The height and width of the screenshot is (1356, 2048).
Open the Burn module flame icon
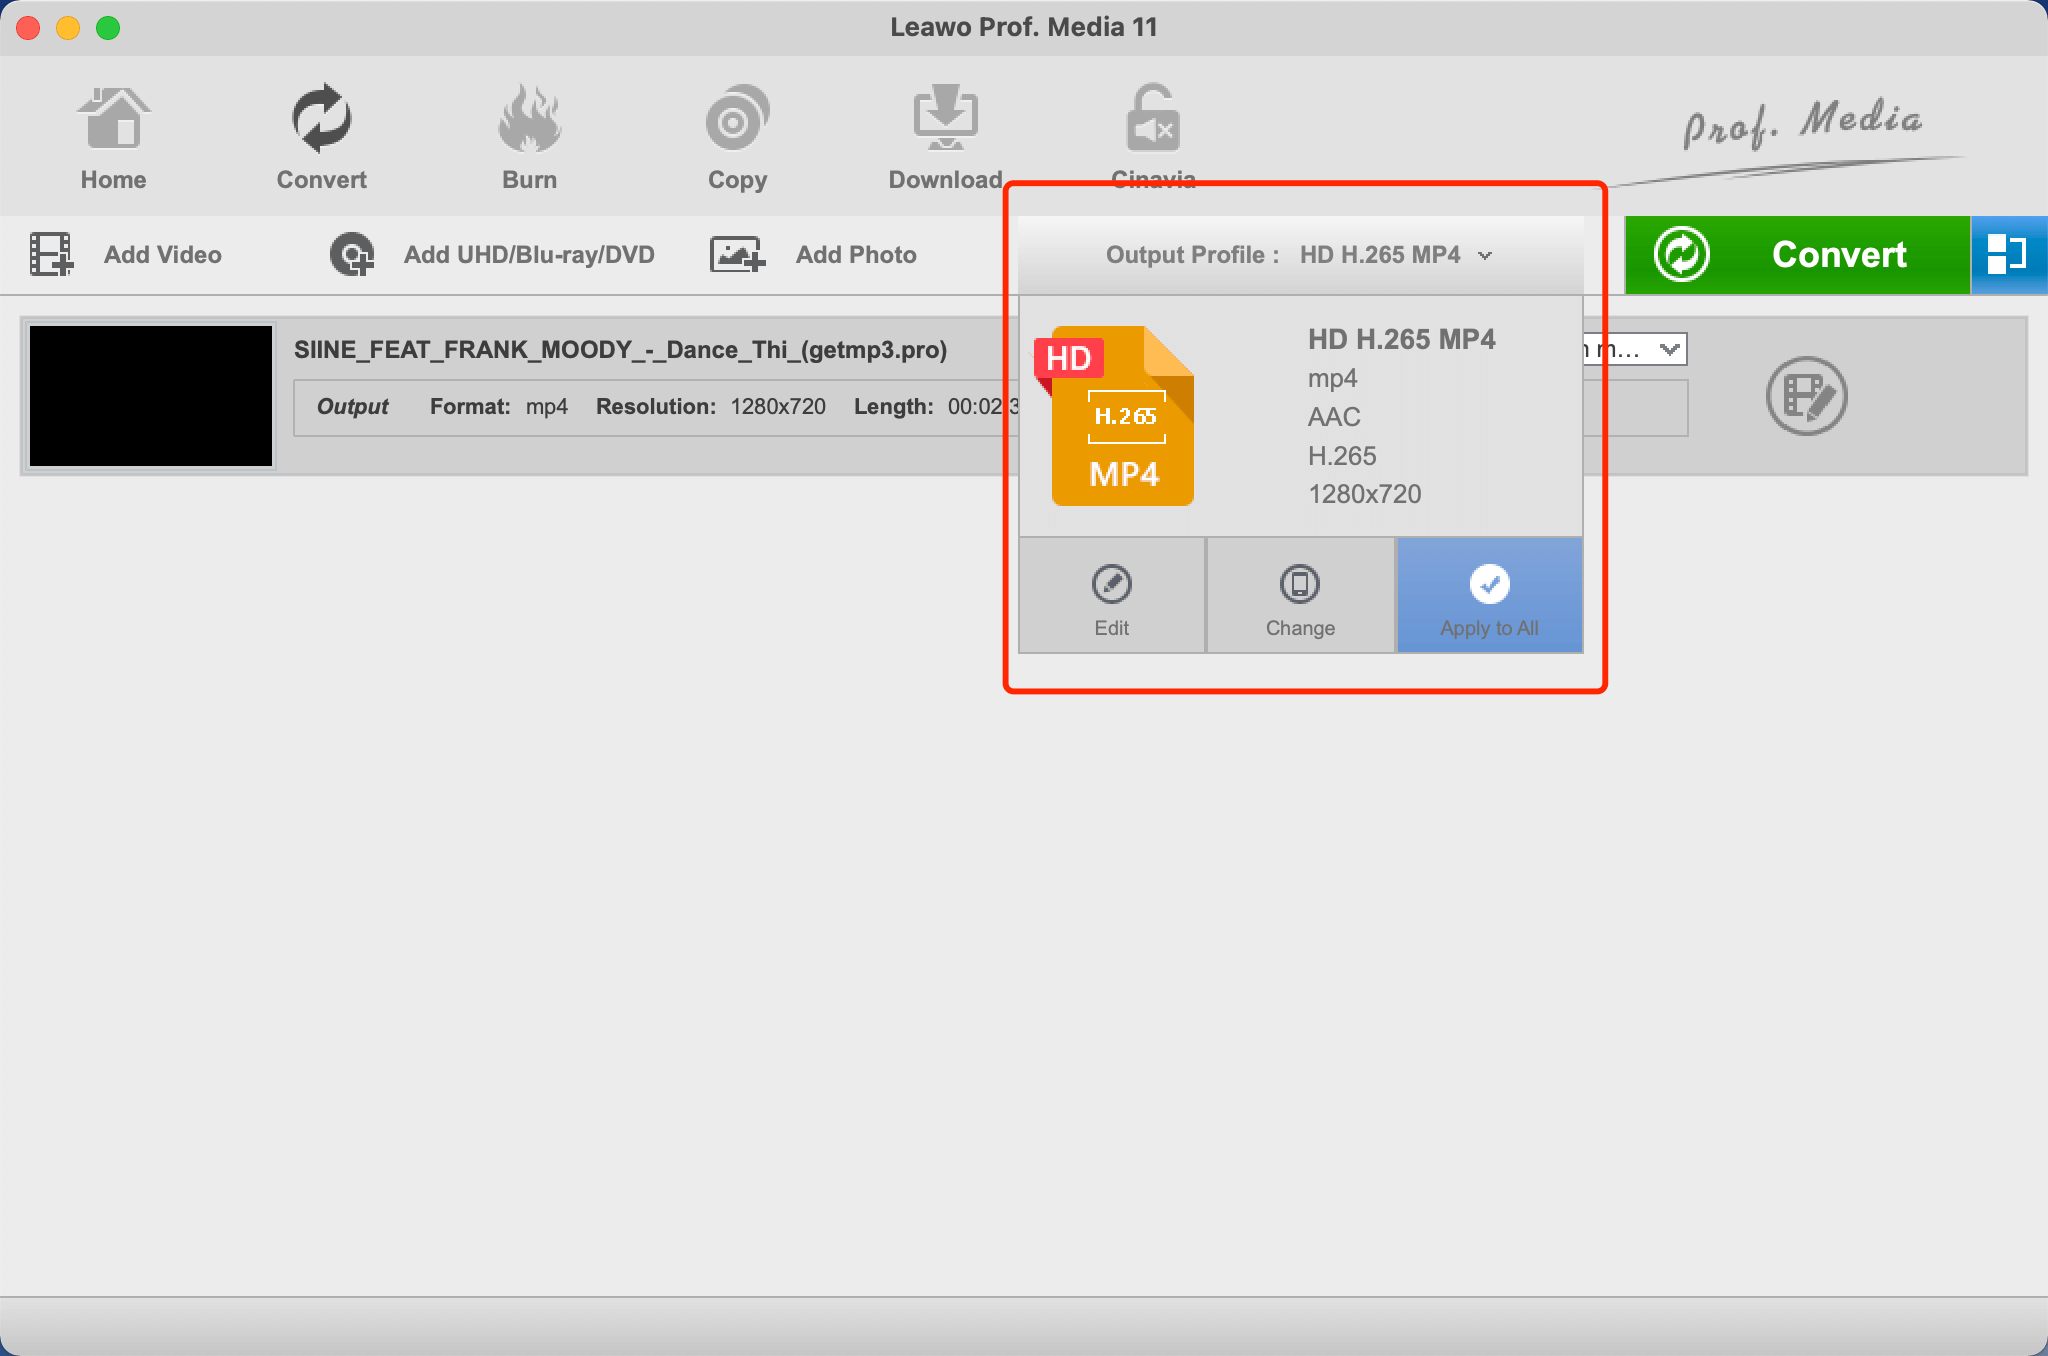tap(529, 119)
